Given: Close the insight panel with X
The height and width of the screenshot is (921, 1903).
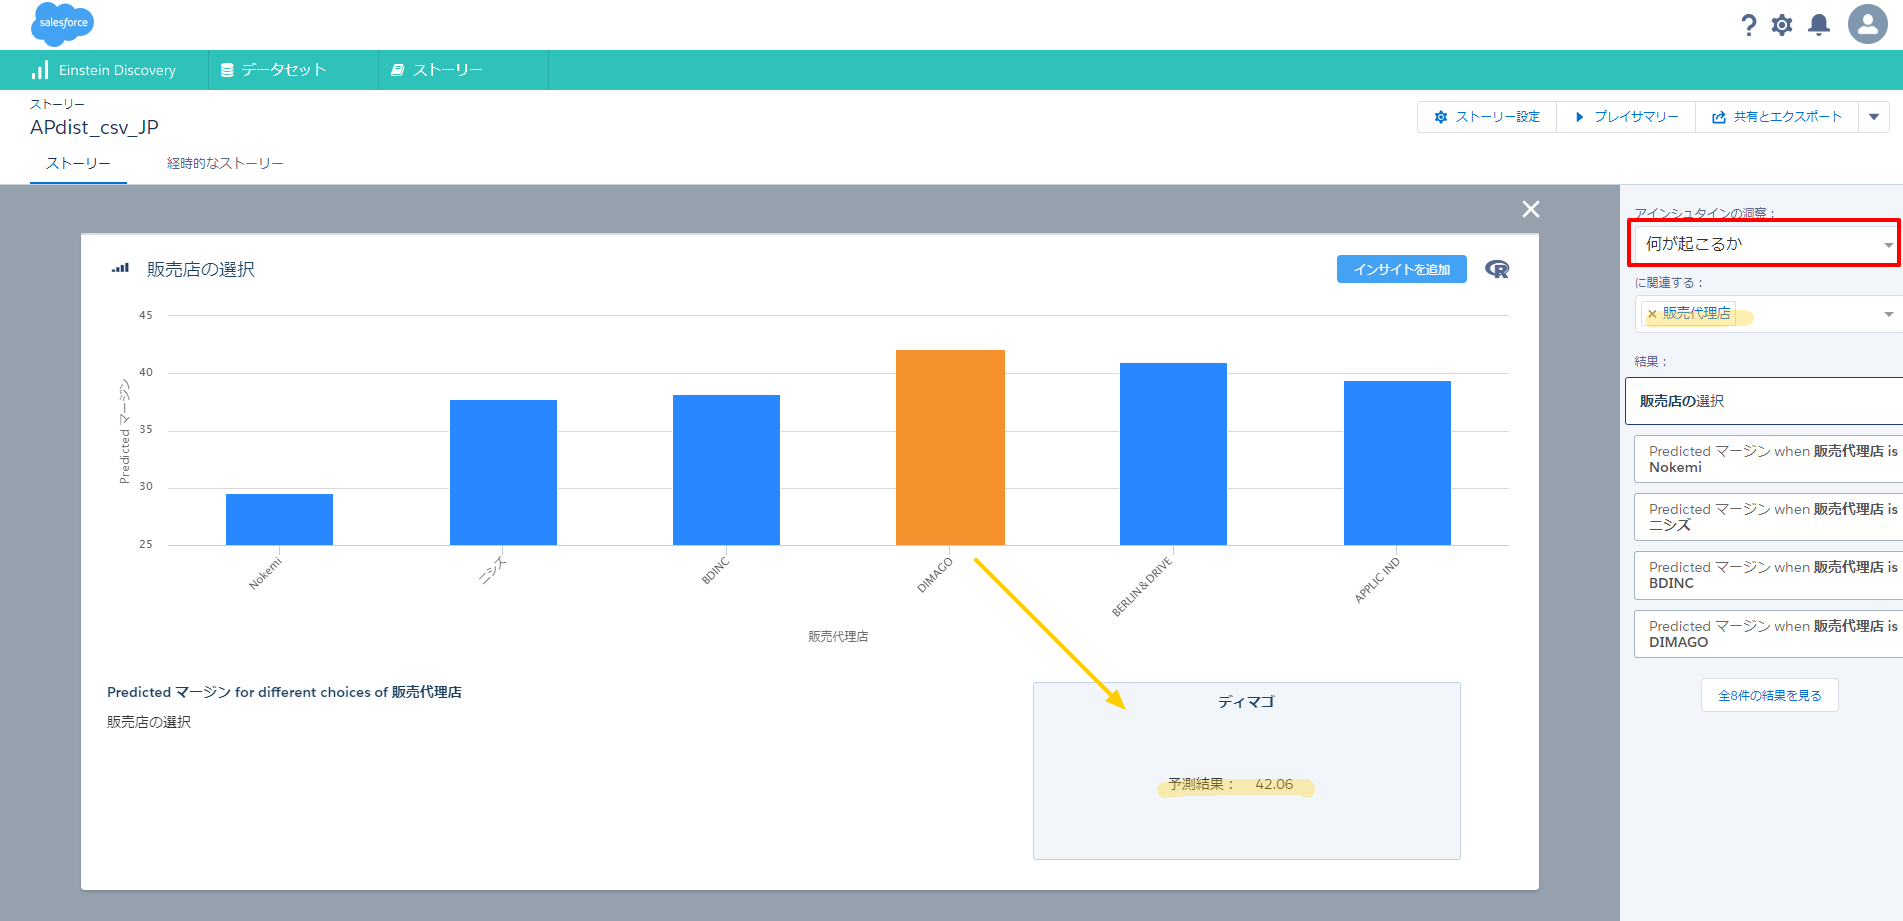Looking at the screenshot, I should [1530, 209].
